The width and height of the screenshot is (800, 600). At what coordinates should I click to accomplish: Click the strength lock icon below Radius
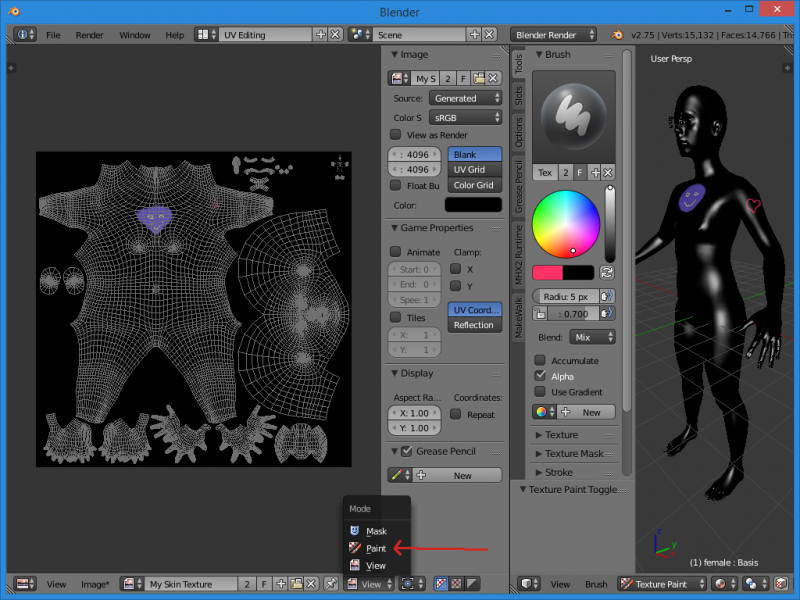(540, 314)
